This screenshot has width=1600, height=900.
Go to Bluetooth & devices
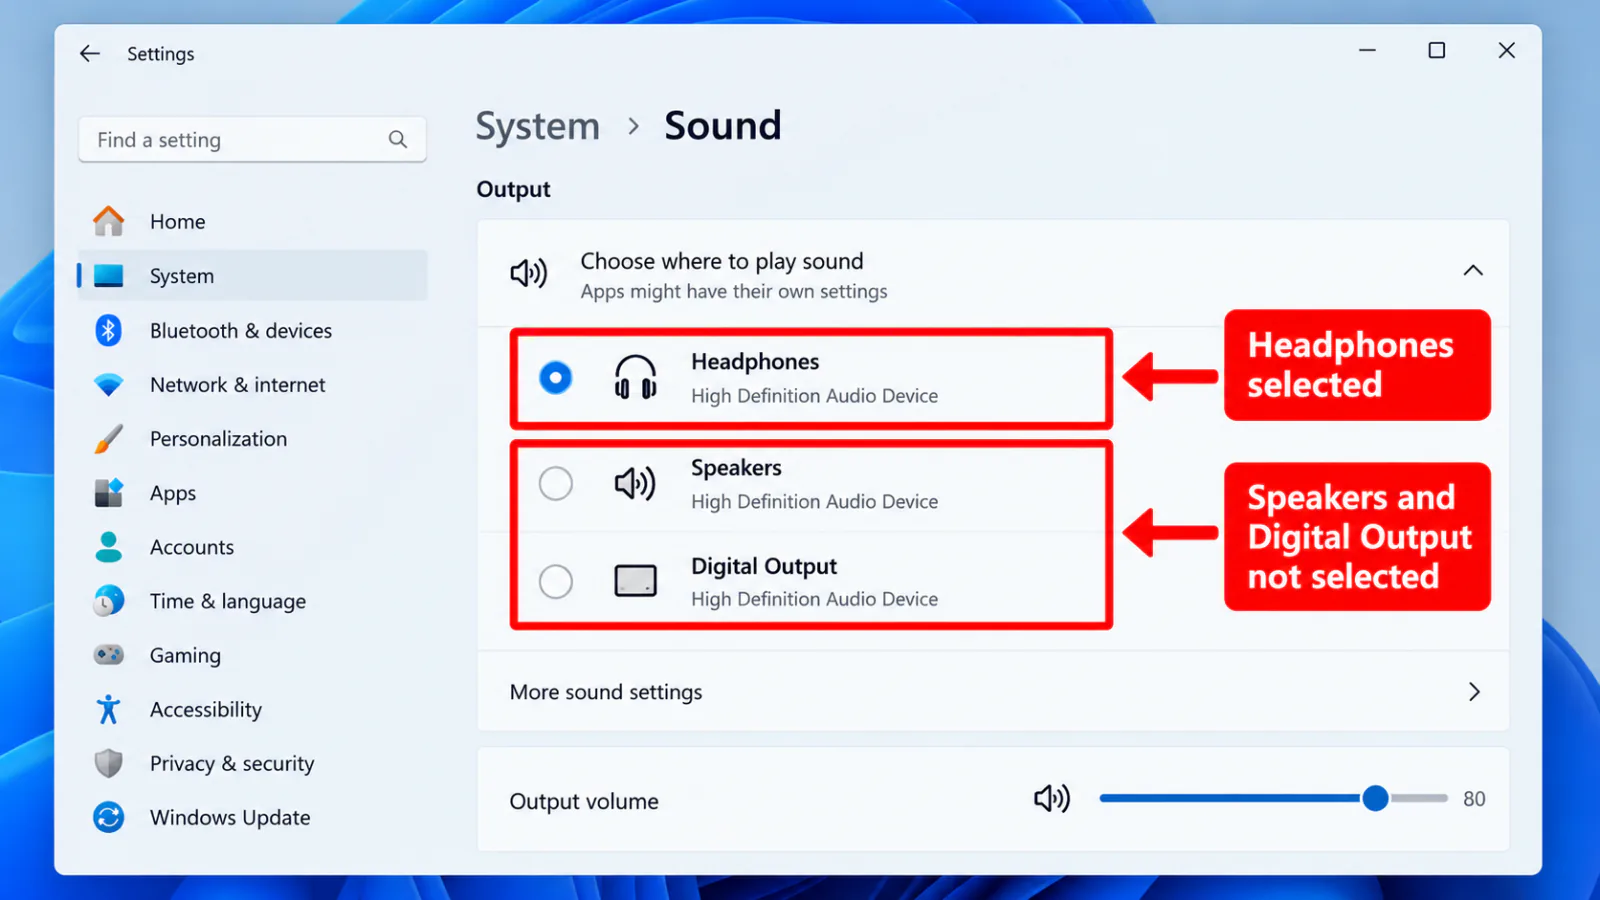[x=253, y=330]
